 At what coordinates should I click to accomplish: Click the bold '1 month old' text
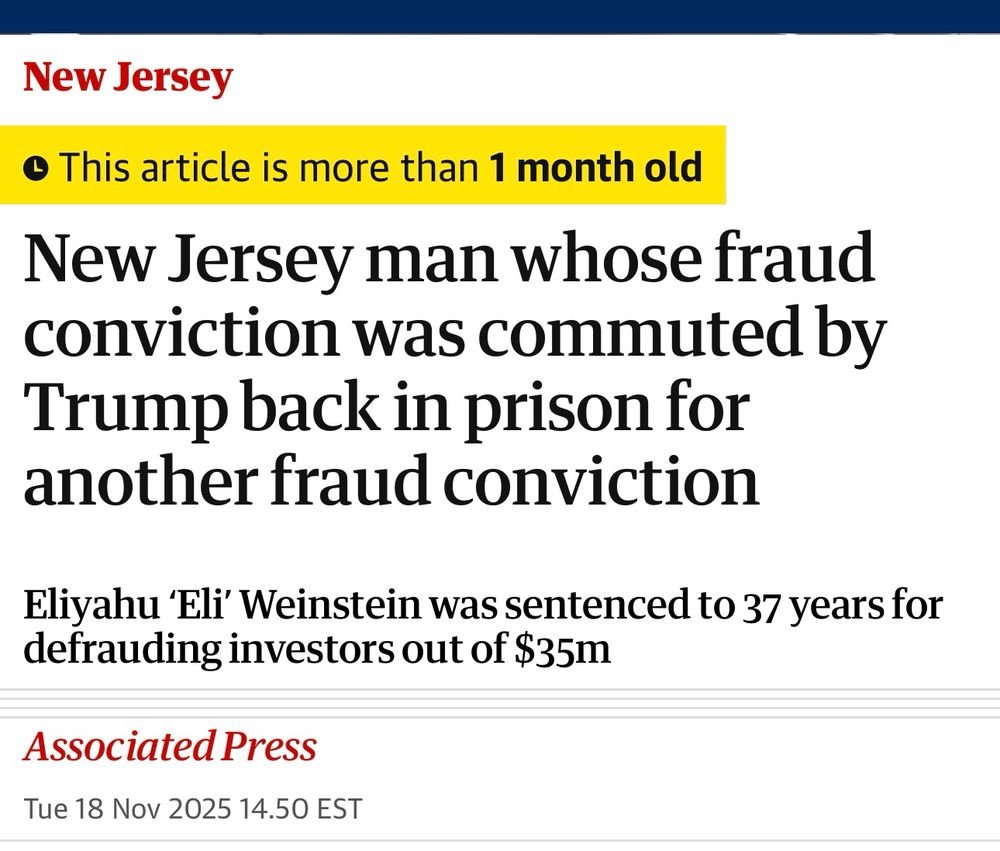tap(596, 166)
